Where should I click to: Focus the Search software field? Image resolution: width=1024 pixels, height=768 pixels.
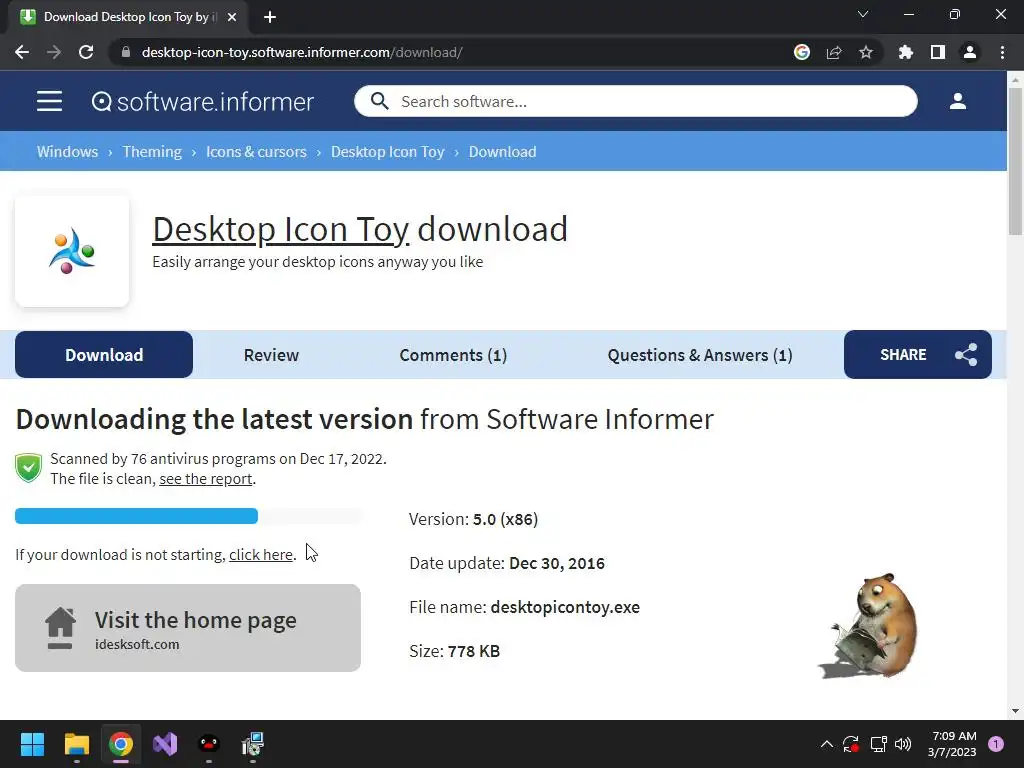tap(636, 101)
